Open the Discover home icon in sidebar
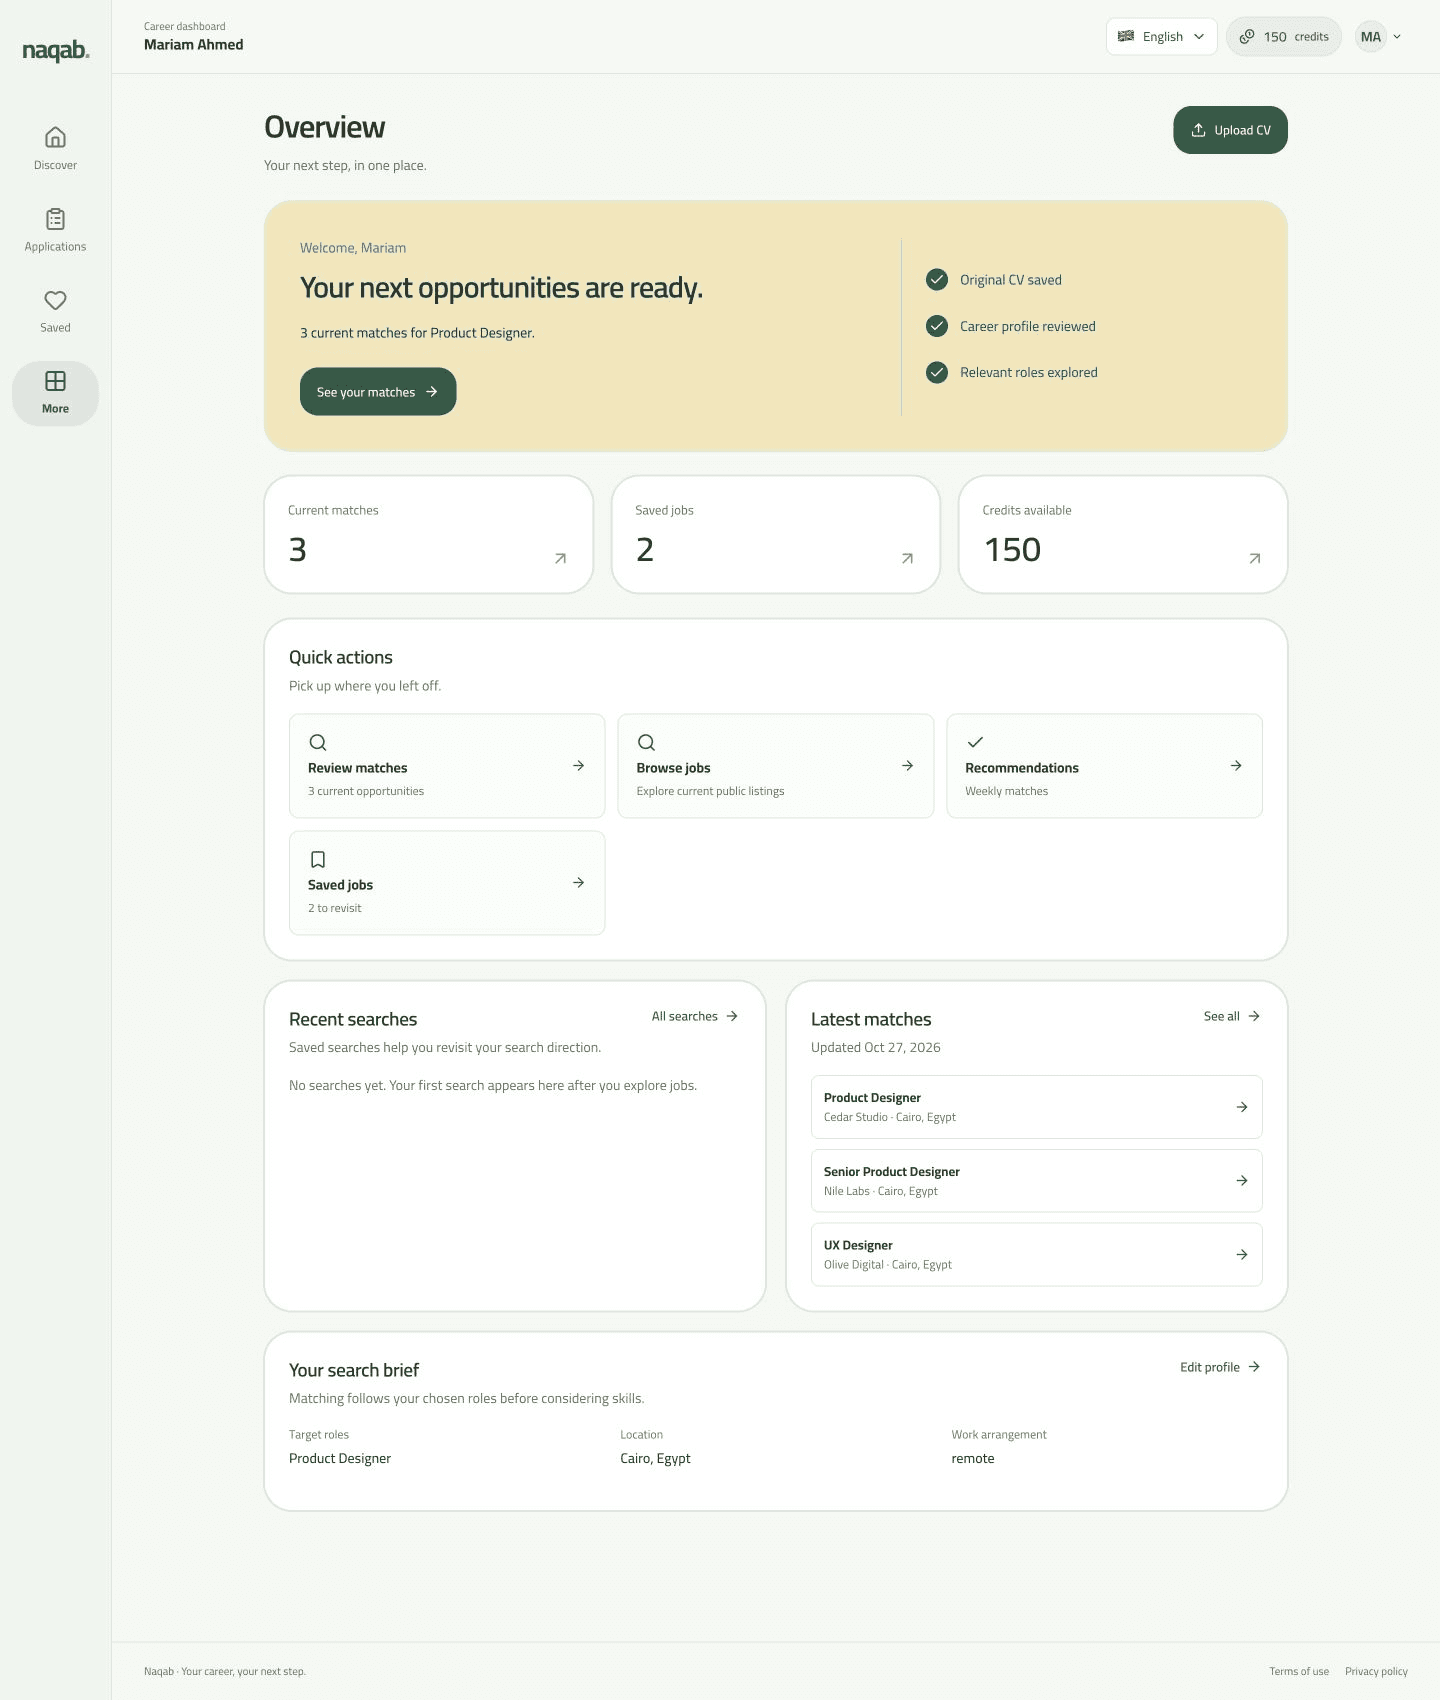 tap(55, 137)
